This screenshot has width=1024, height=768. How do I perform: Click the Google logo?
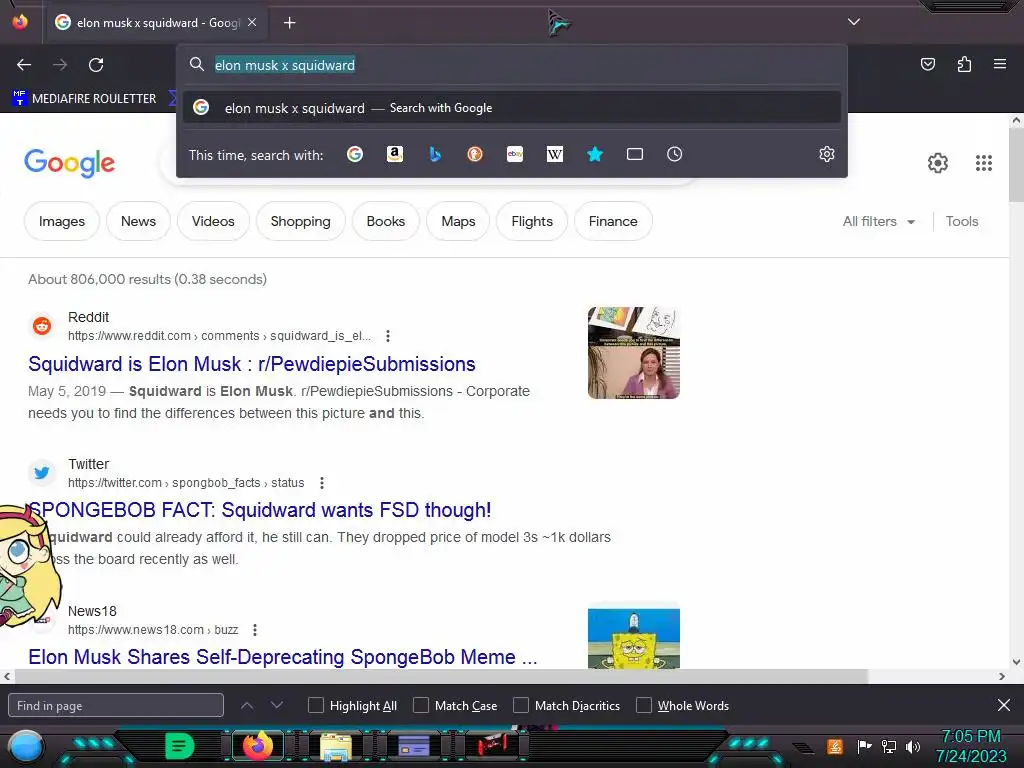(x=69, y=163)
